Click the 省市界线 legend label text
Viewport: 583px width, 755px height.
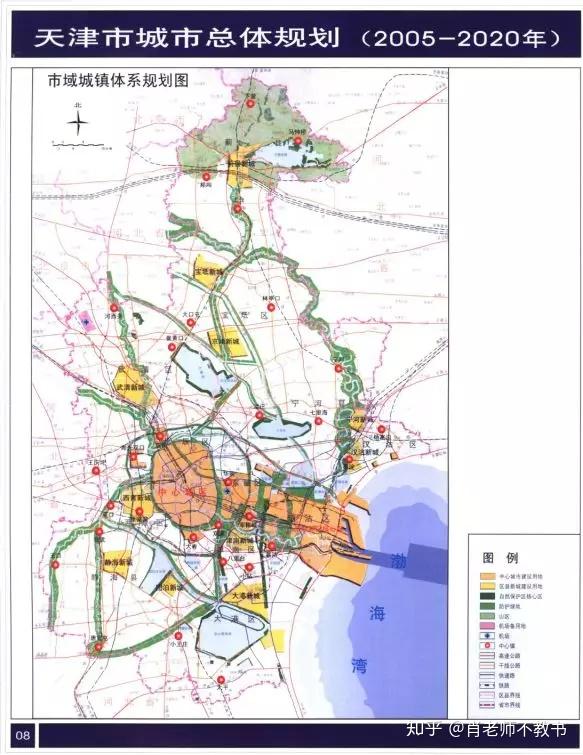(510, 705)
